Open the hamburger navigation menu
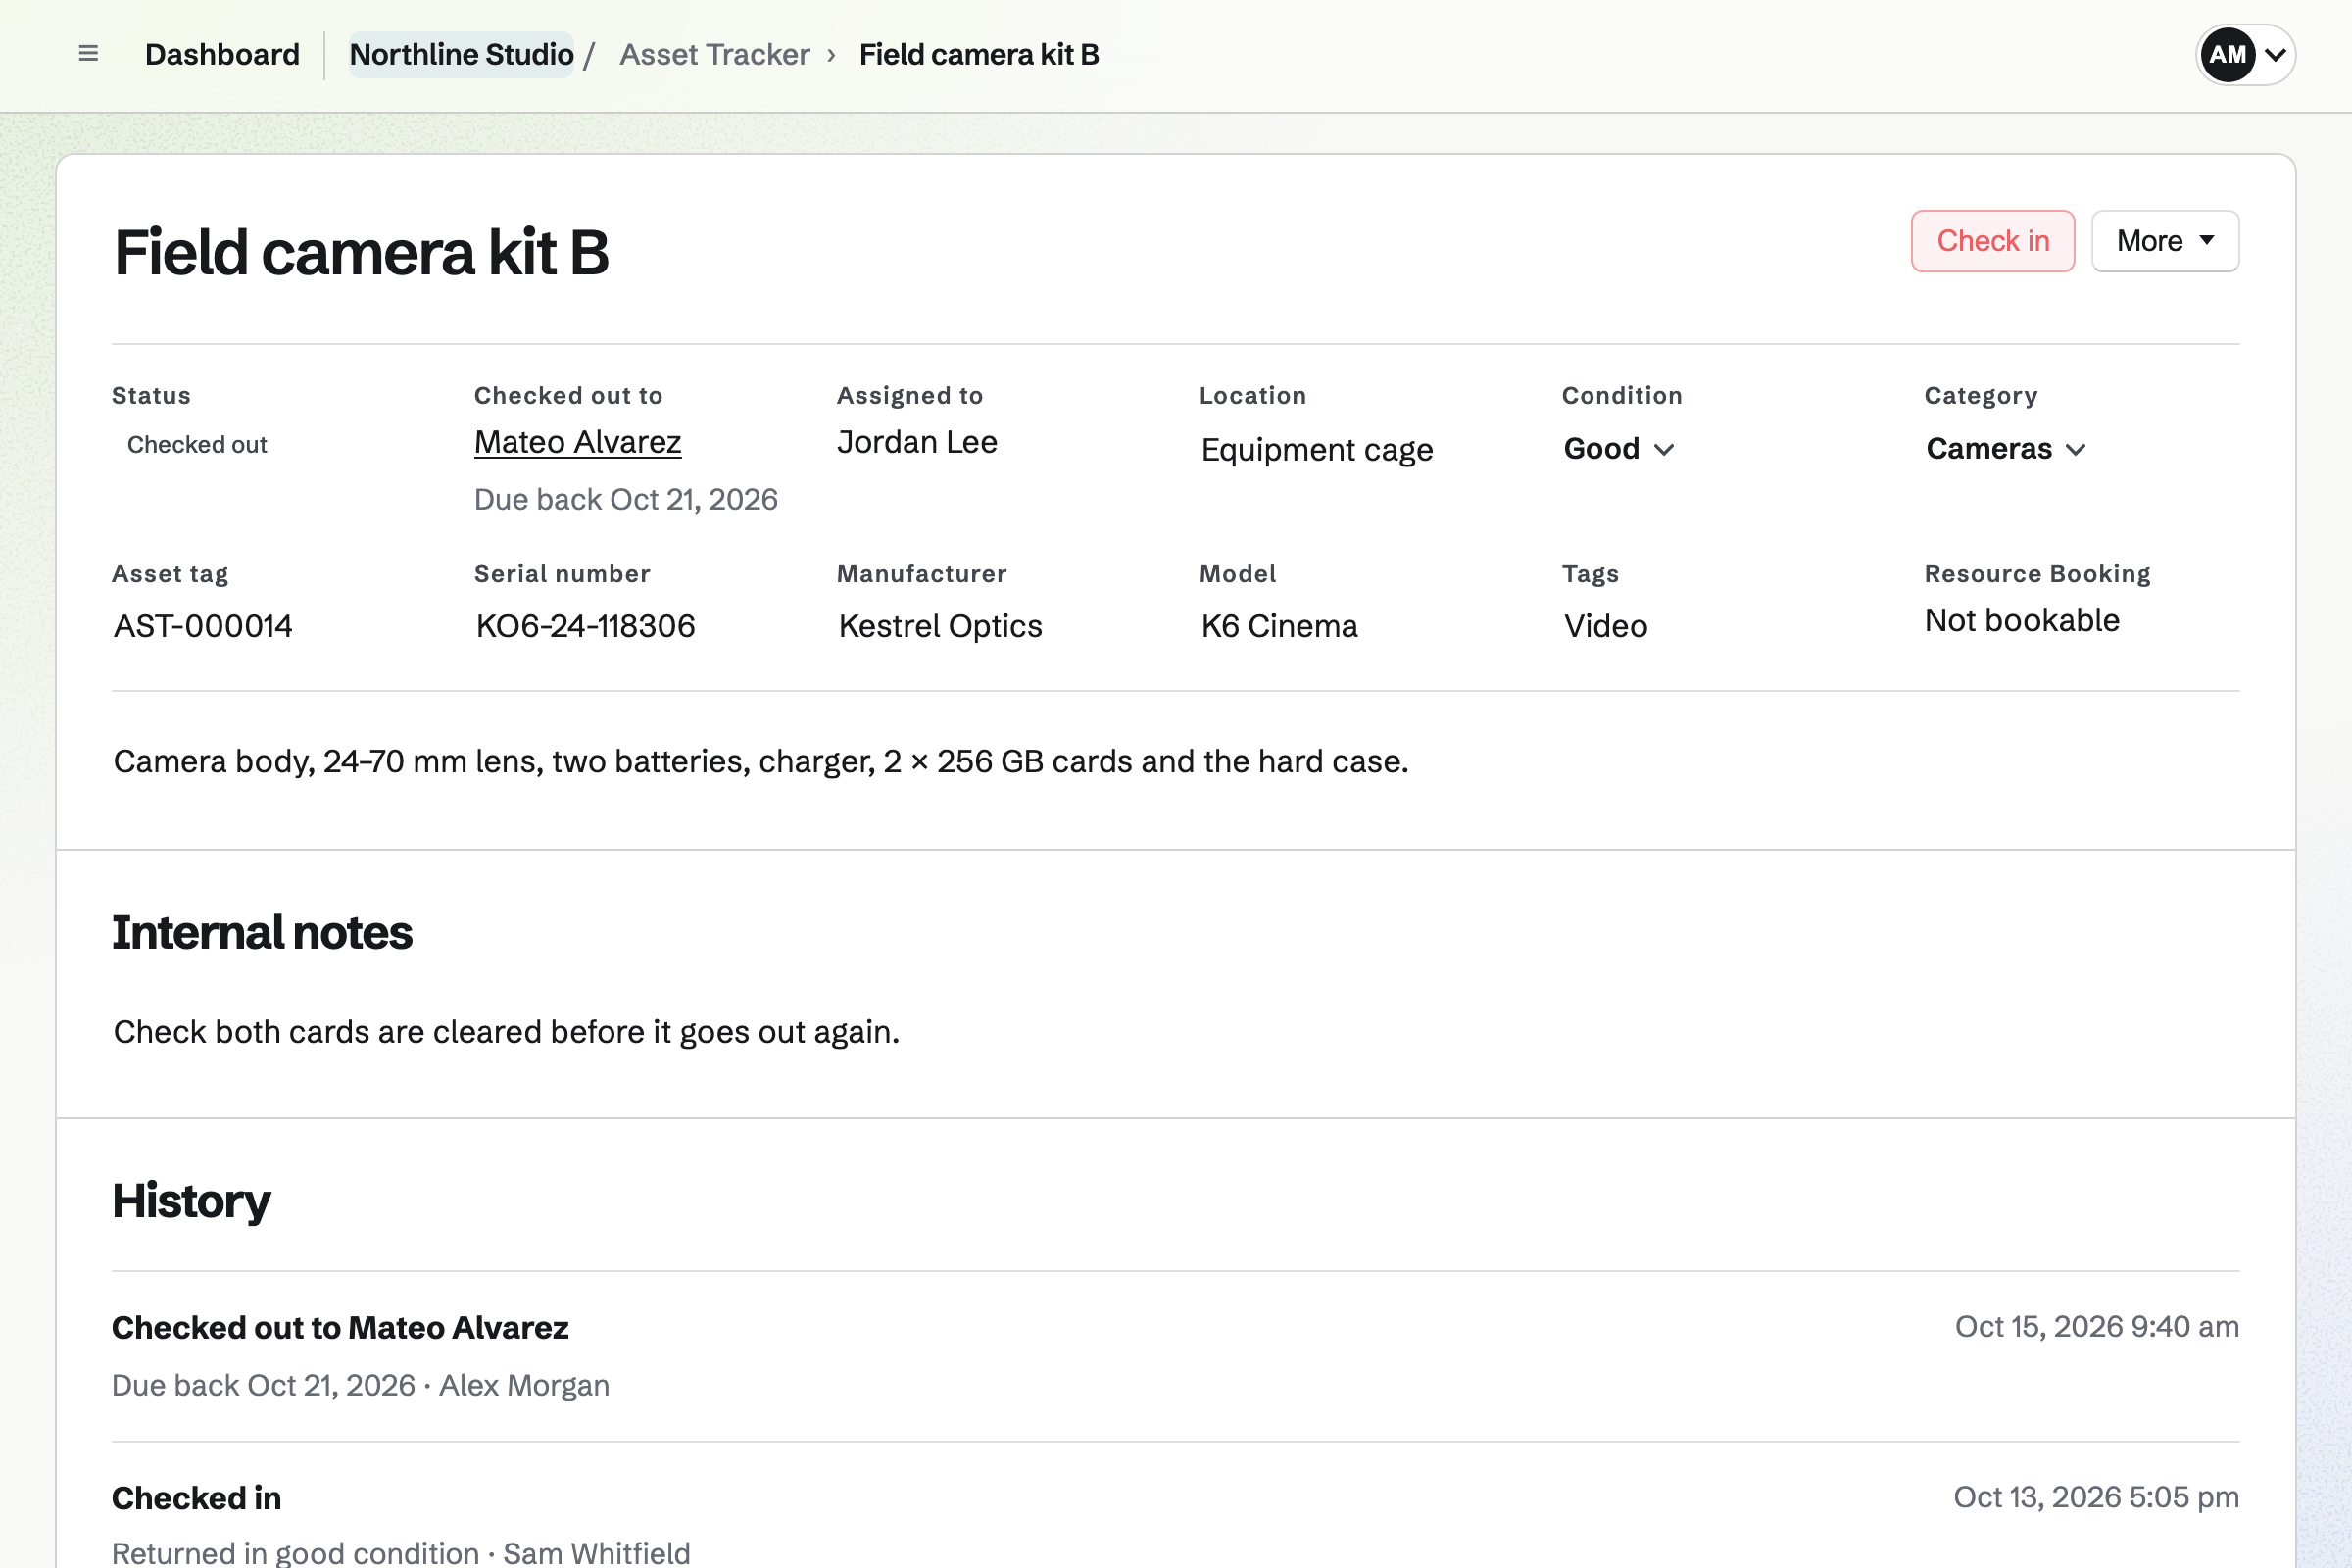 point(88,54)
